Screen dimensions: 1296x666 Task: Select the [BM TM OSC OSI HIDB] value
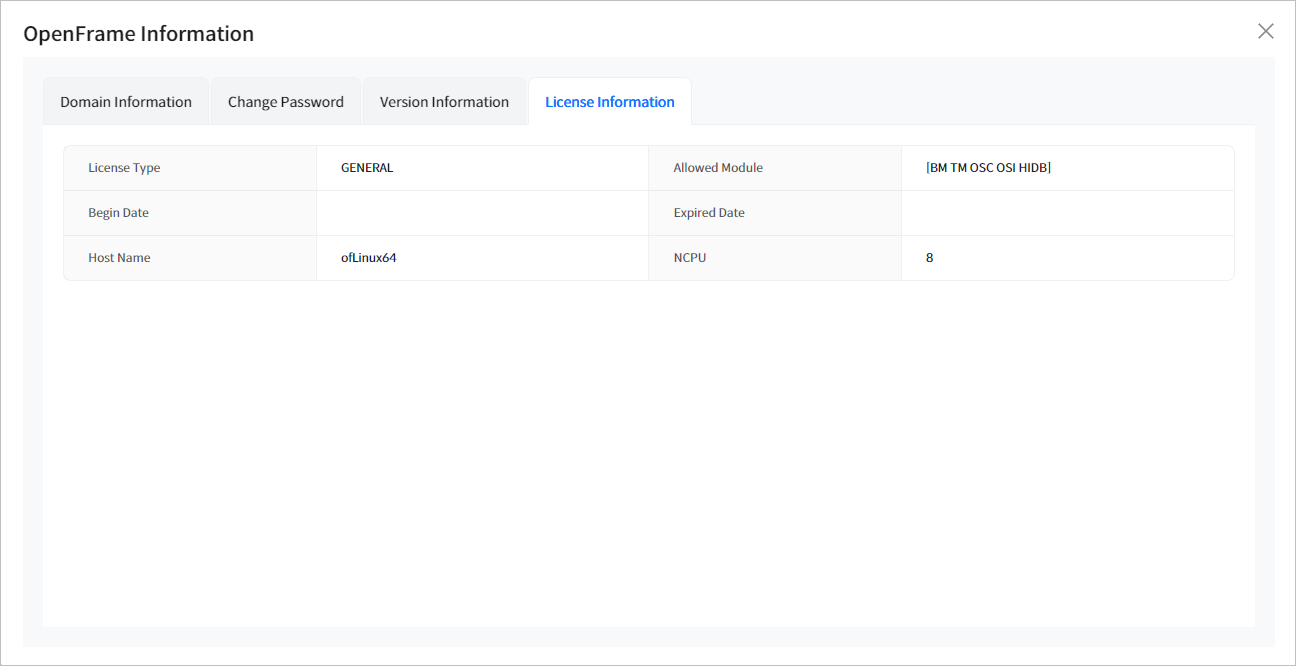pyautogui.click(x=988, y=168)
